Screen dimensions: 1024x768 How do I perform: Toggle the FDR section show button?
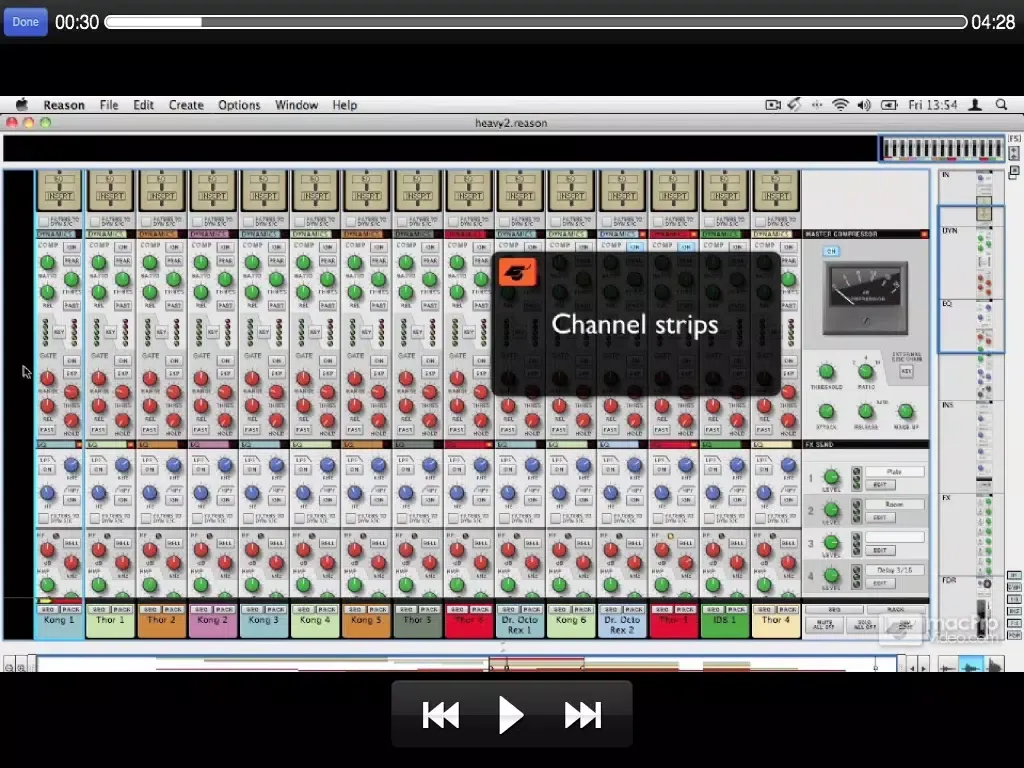[x=1014, y=634]
